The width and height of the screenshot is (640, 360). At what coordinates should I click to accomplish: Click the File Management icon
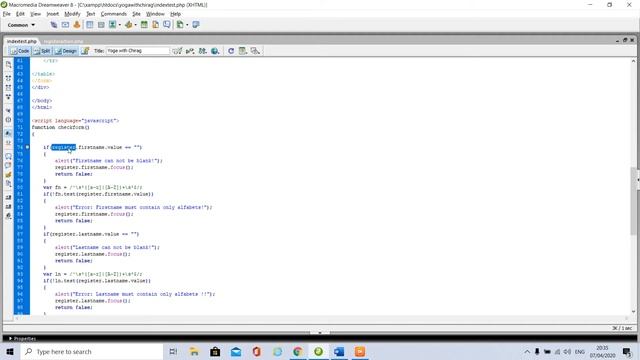coord(203,51)
